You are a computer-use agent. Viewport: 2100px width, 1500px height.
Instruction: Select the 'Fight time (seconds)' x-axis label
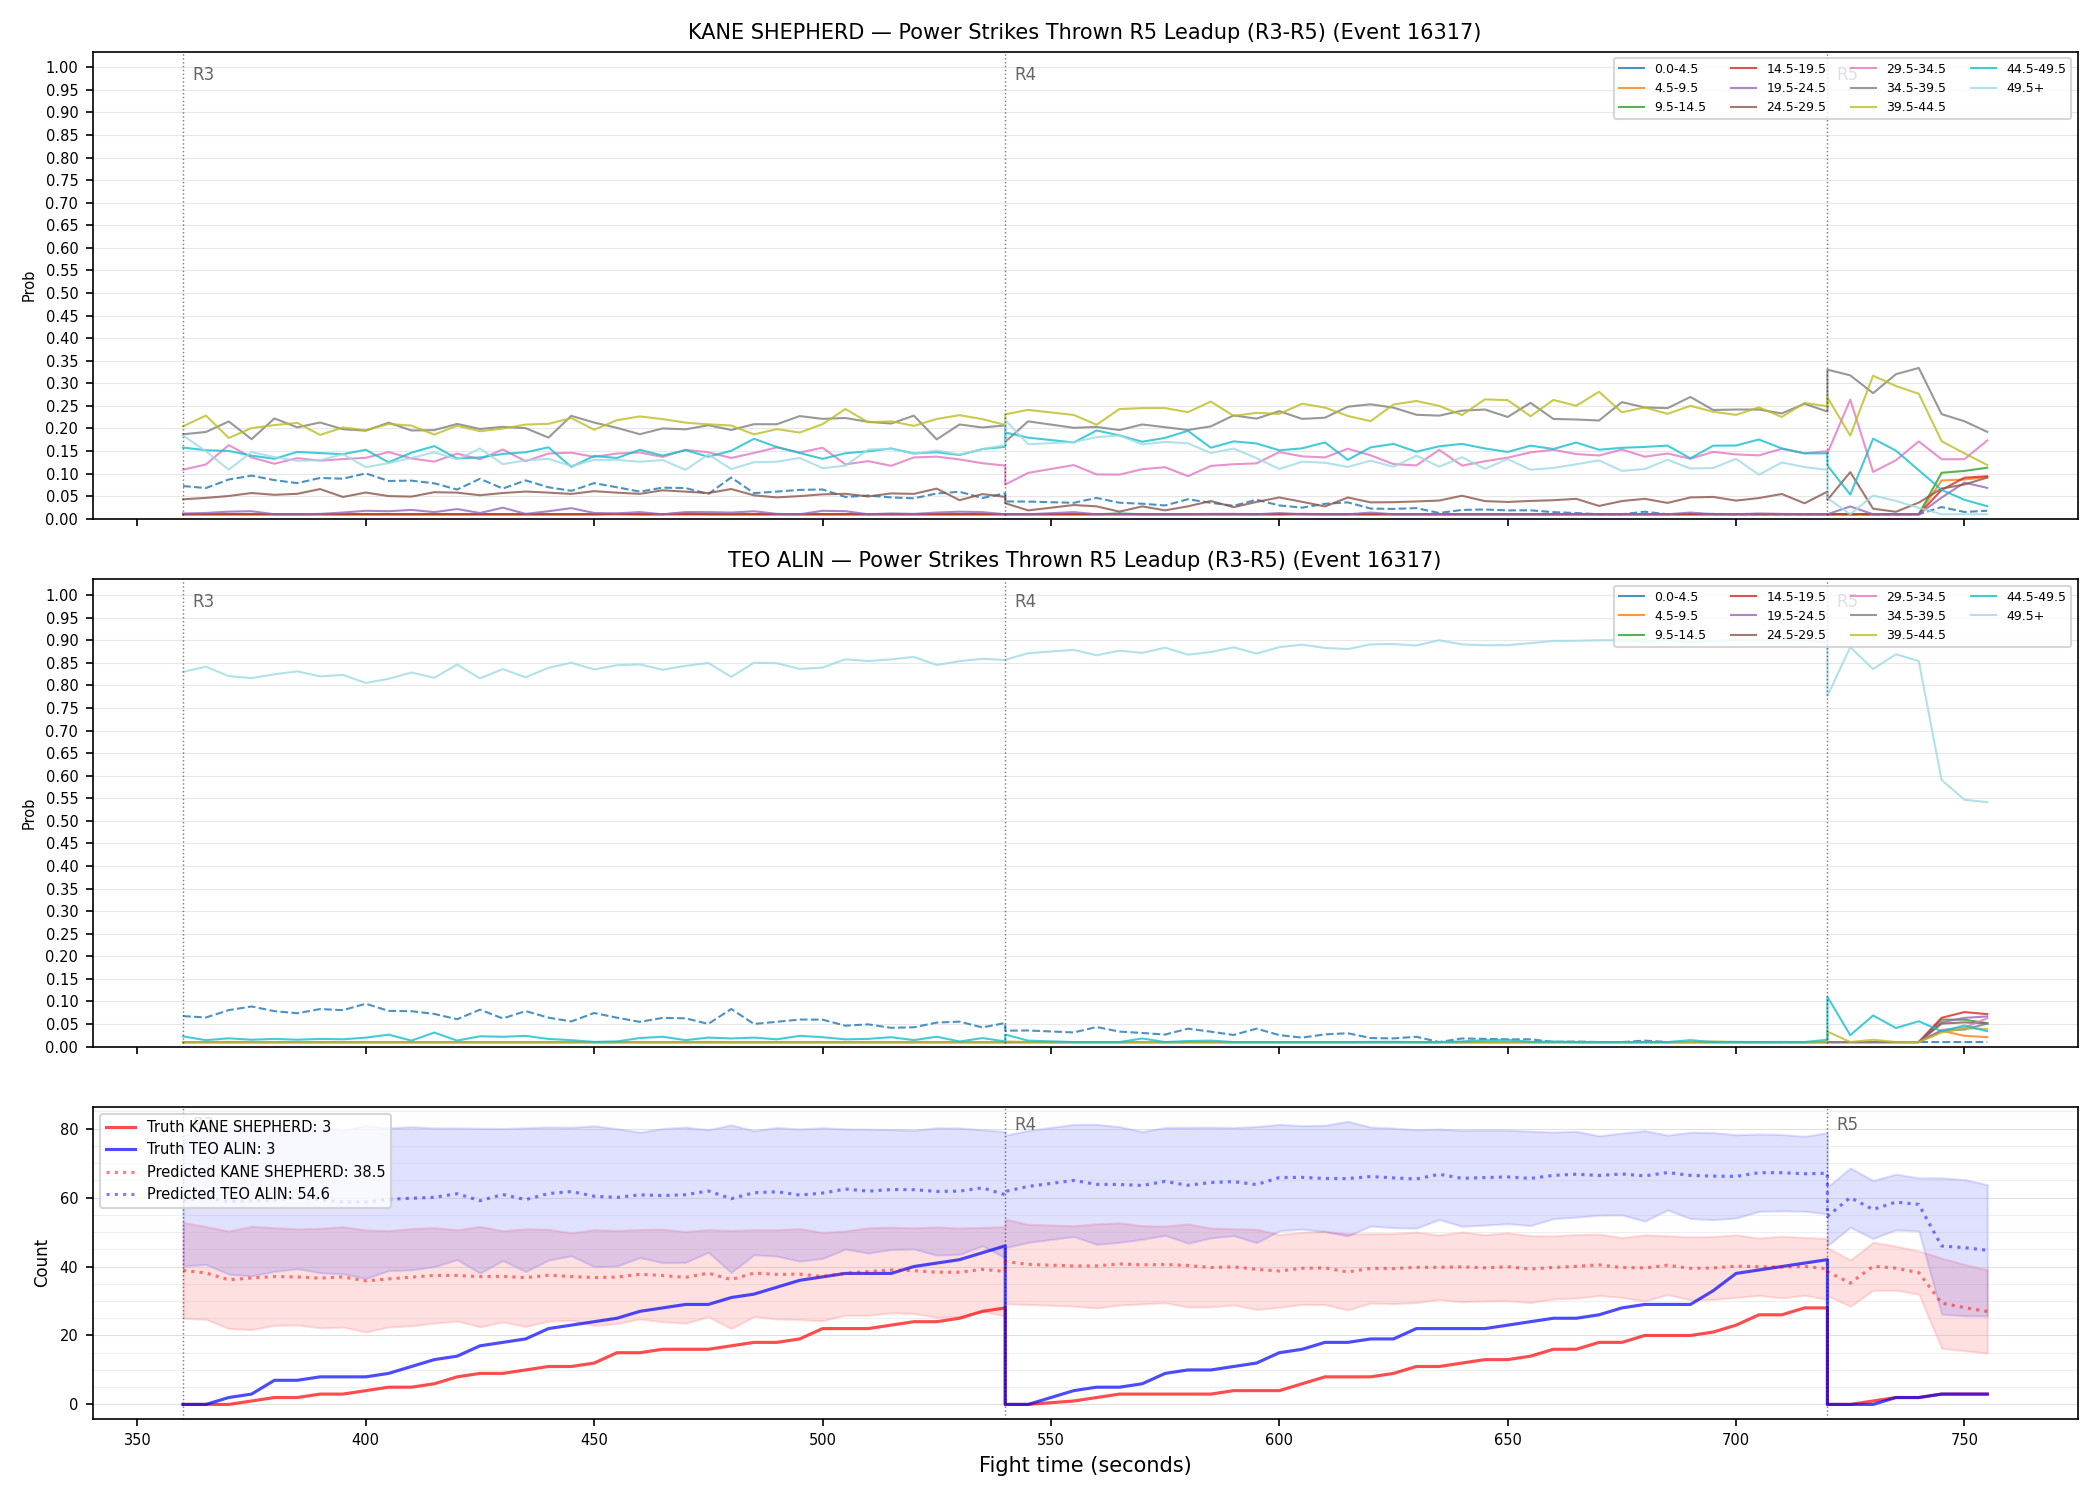(1085, 1465)
